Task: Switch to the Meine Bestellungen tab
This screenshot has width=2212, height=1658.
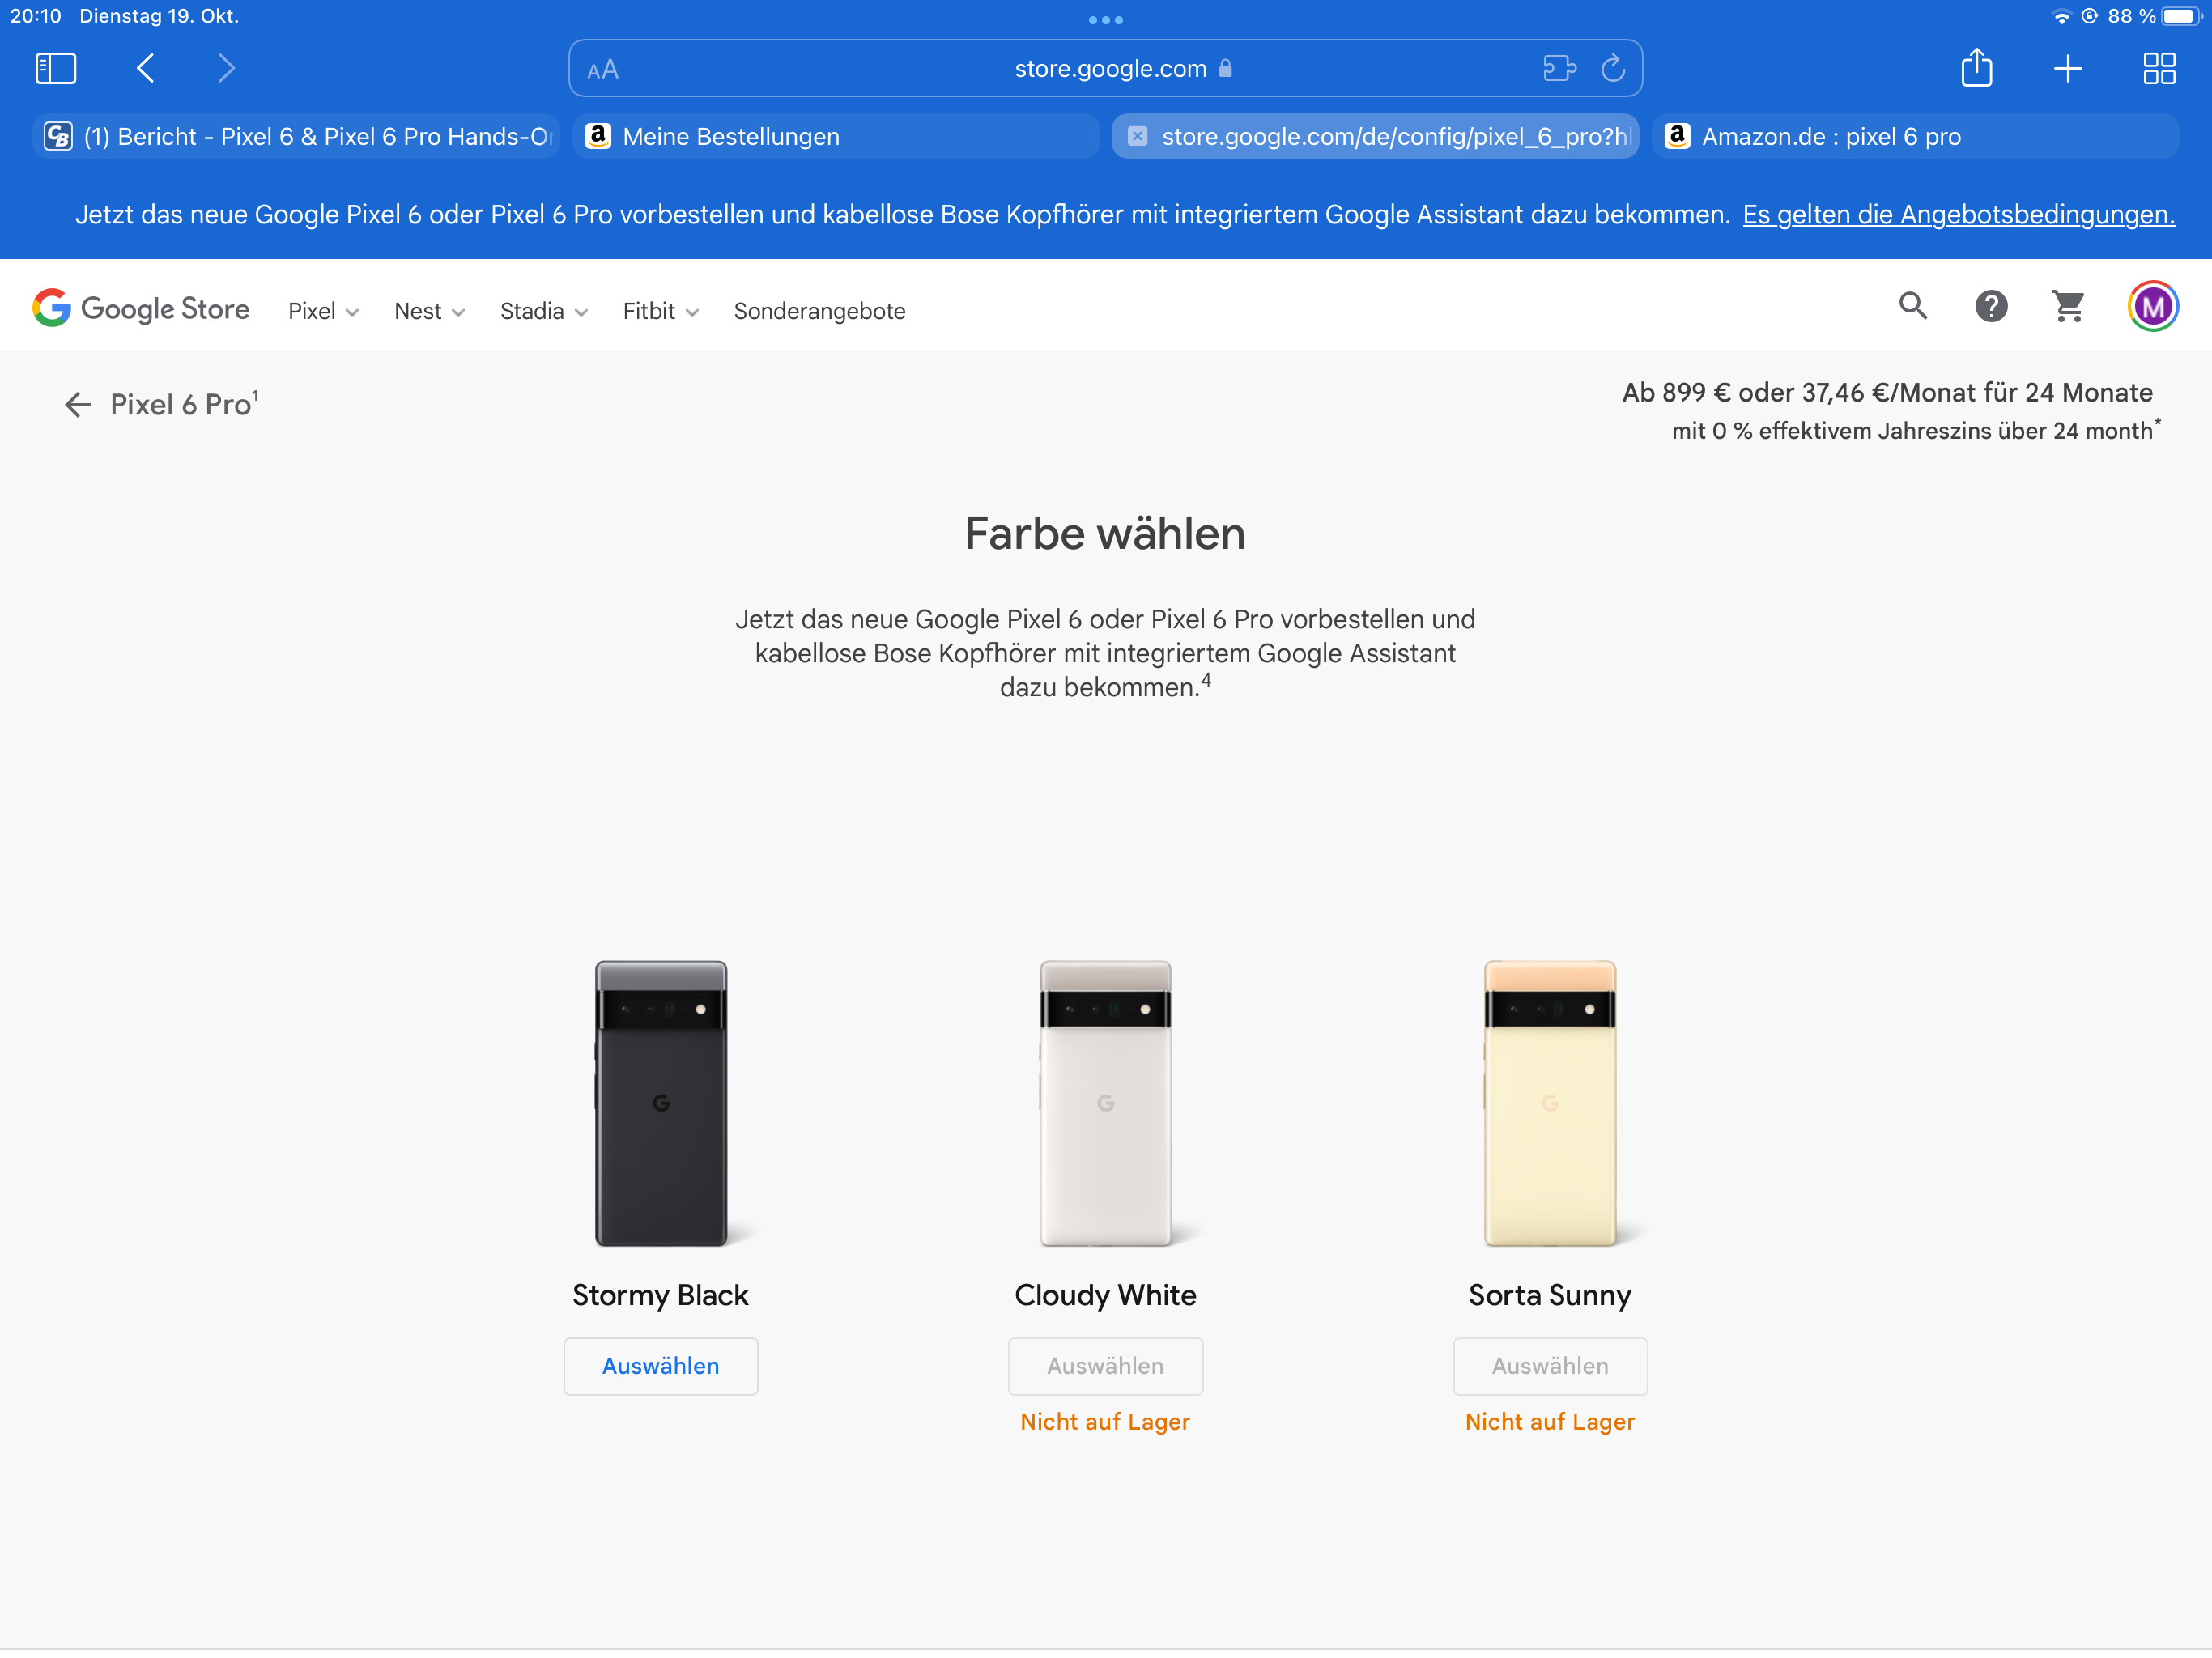Action: (835, 136)
